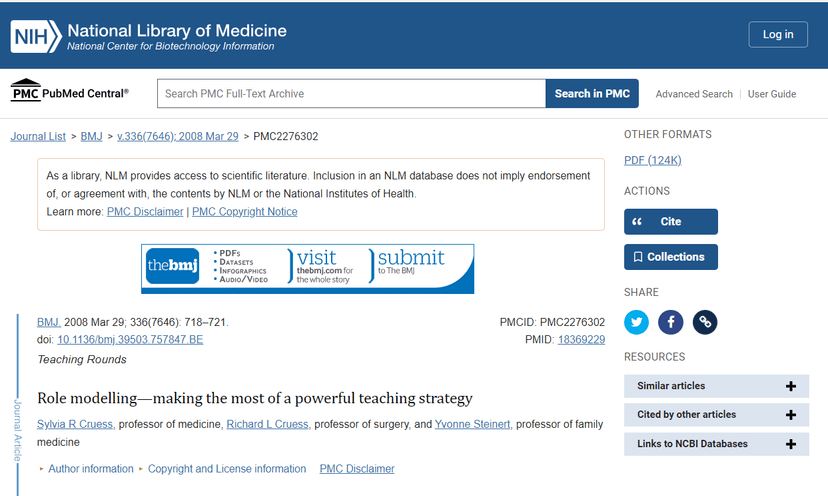Open the PMC PubMed Central logo
This screenshot has height=496, width=828.
(69, 93)
